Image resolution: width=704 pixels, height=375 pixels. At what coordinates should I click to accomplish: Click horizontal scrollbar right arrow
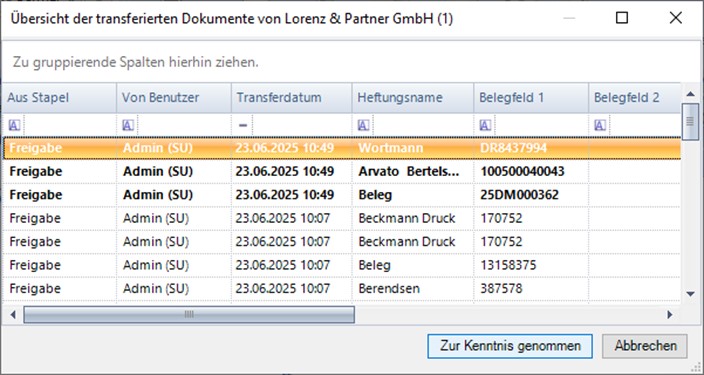(670, 314)
